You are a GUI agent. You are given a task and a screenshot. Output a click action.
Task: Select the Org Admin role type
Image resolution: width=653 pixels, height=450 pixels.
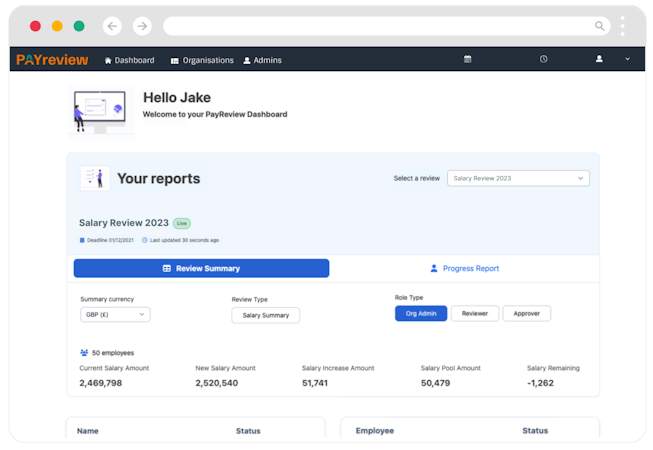(421, 313)
